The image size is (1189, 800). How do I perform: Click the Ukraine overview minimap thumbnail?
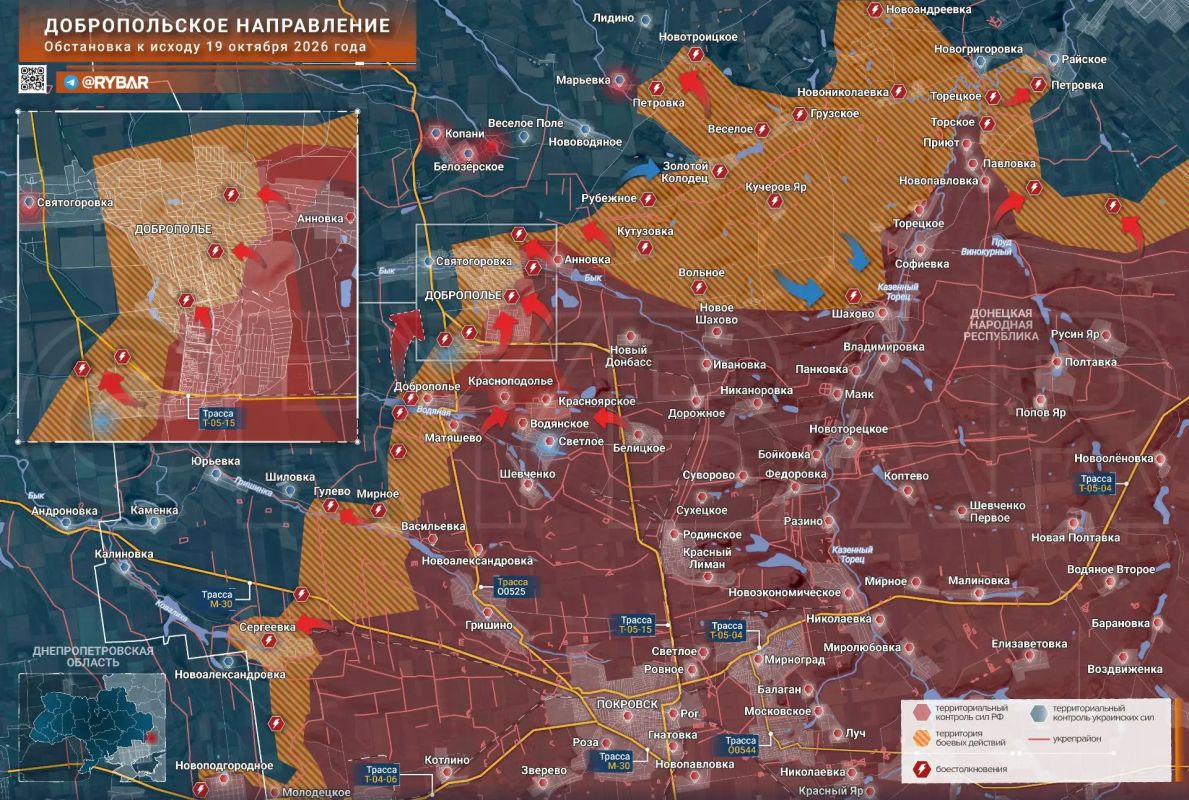point(93,728)
